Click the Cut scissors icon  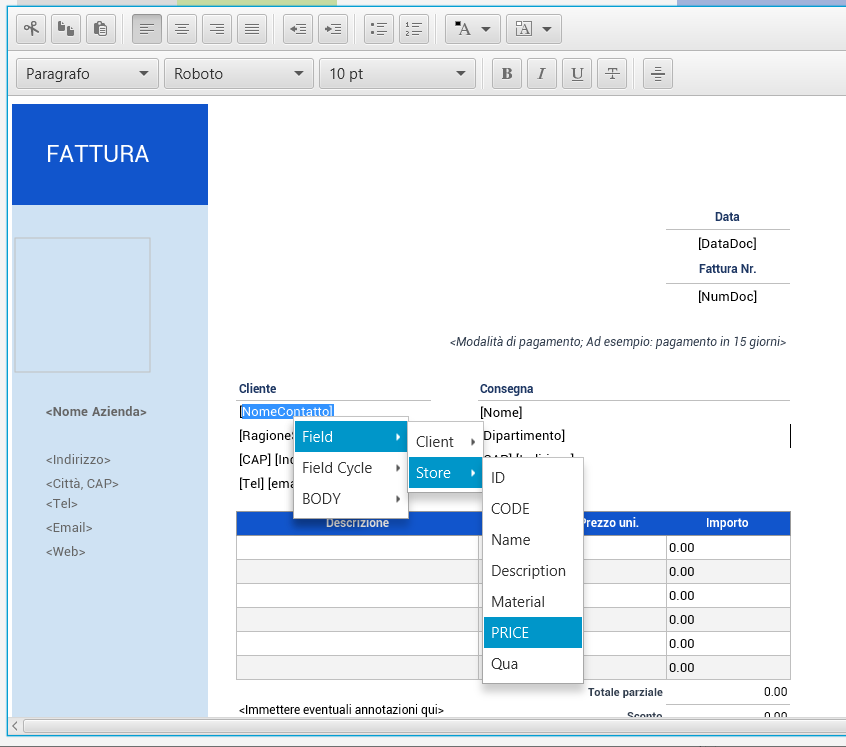pos(31,29)
